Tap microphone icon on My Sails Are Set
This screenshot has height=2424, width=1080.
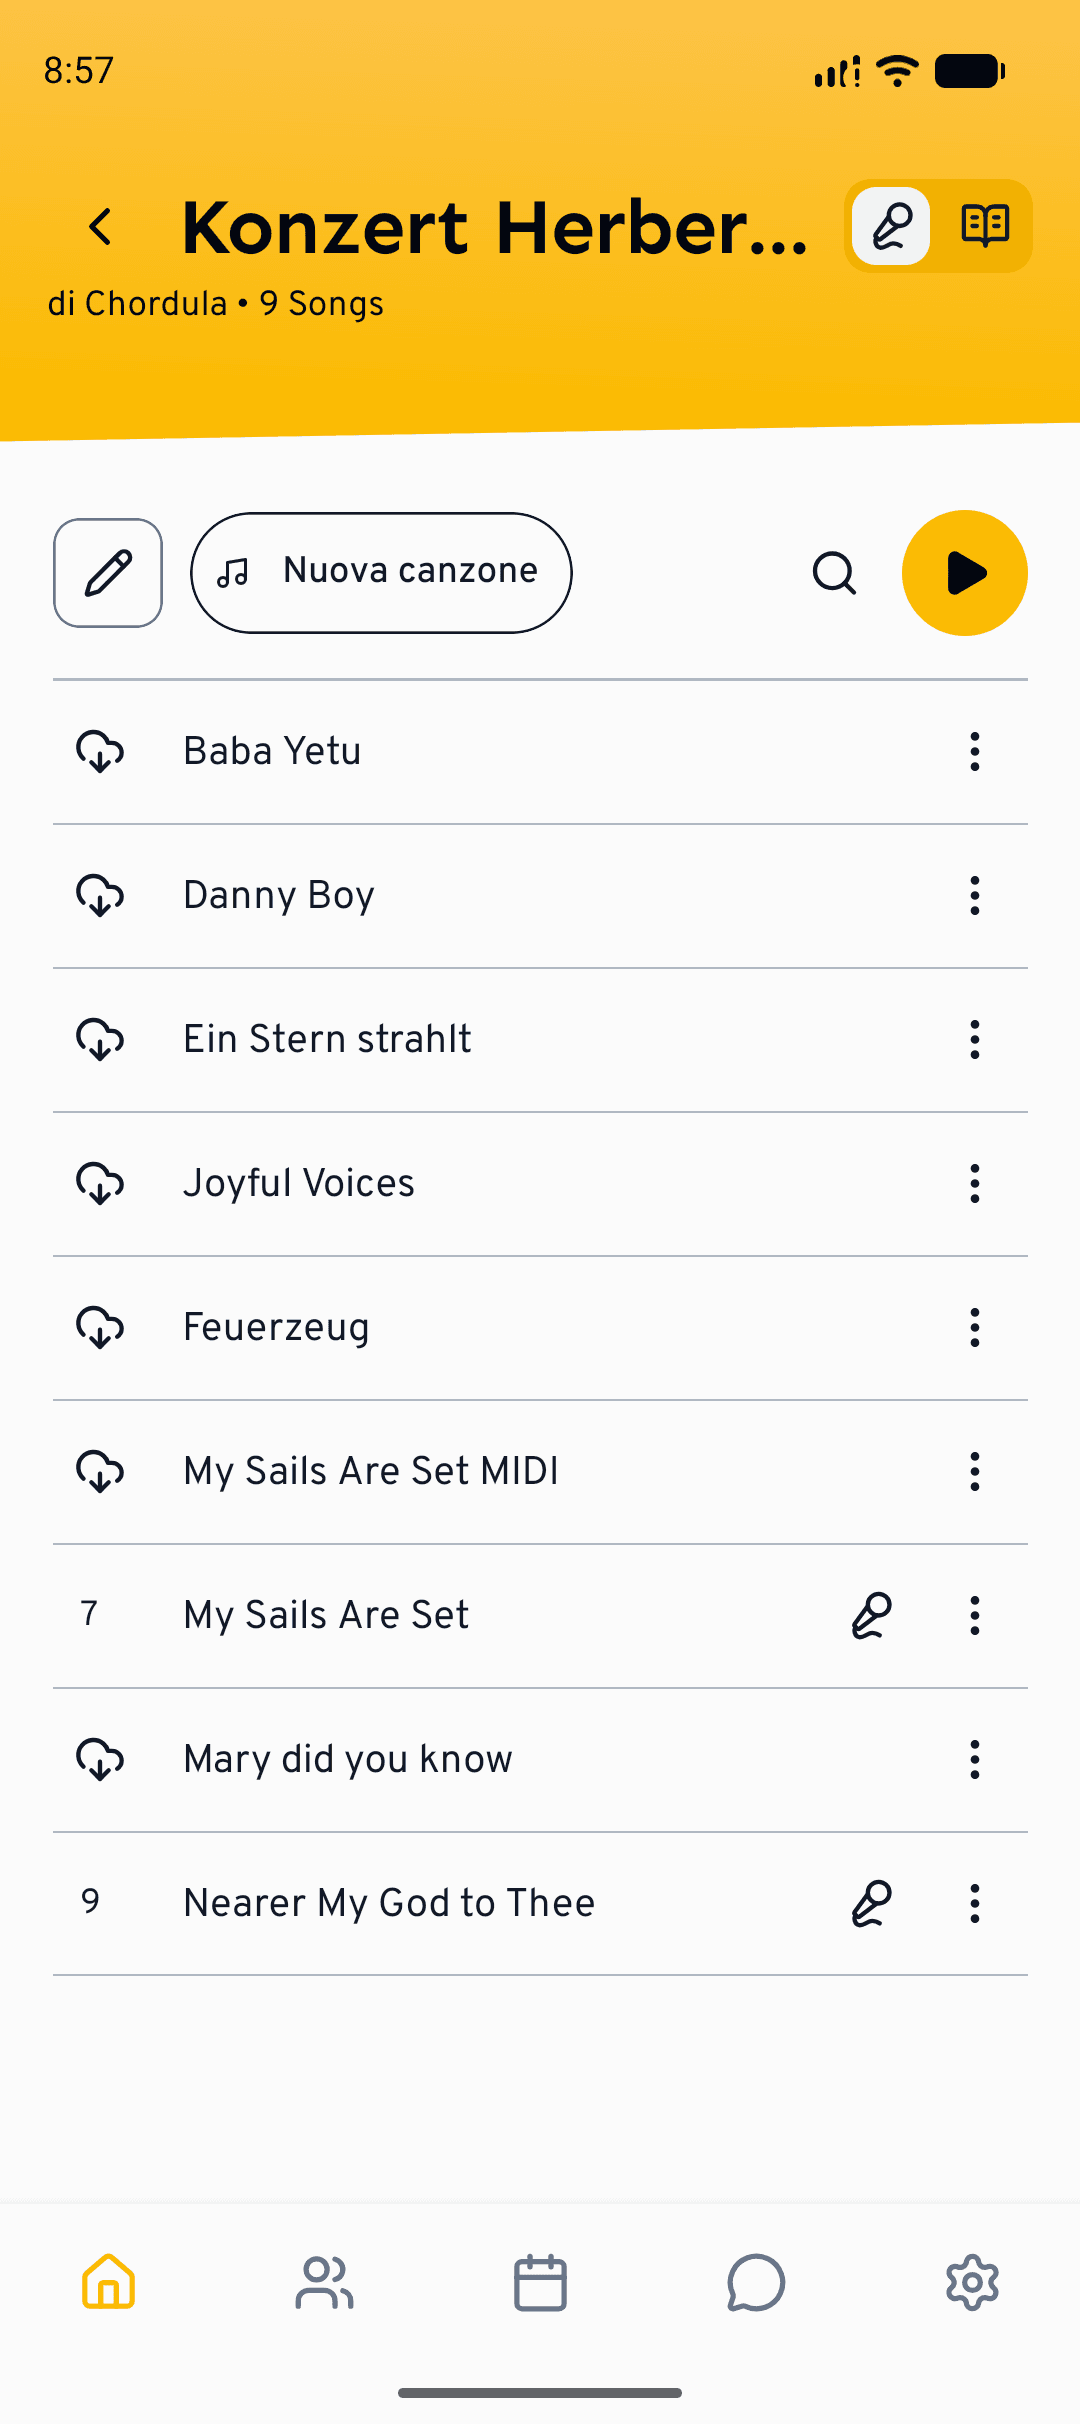pos(871,1616)
